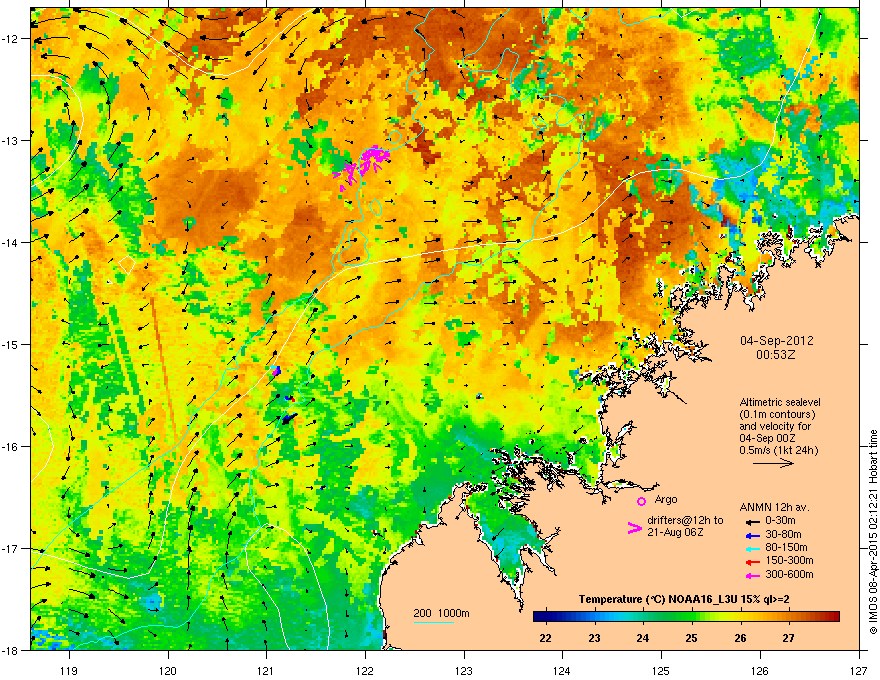880x680 pixels.
Task: Click the longitude axis label 122
Action: pos(365,670)
